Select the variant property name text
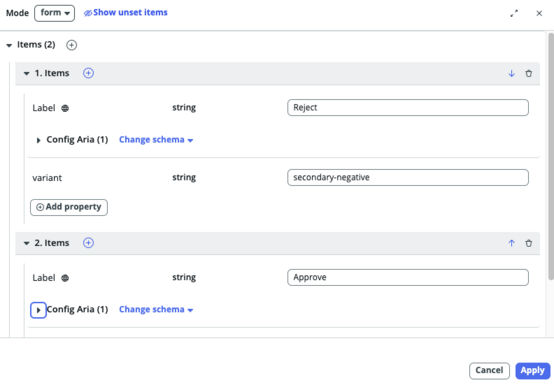 [47, 178]
